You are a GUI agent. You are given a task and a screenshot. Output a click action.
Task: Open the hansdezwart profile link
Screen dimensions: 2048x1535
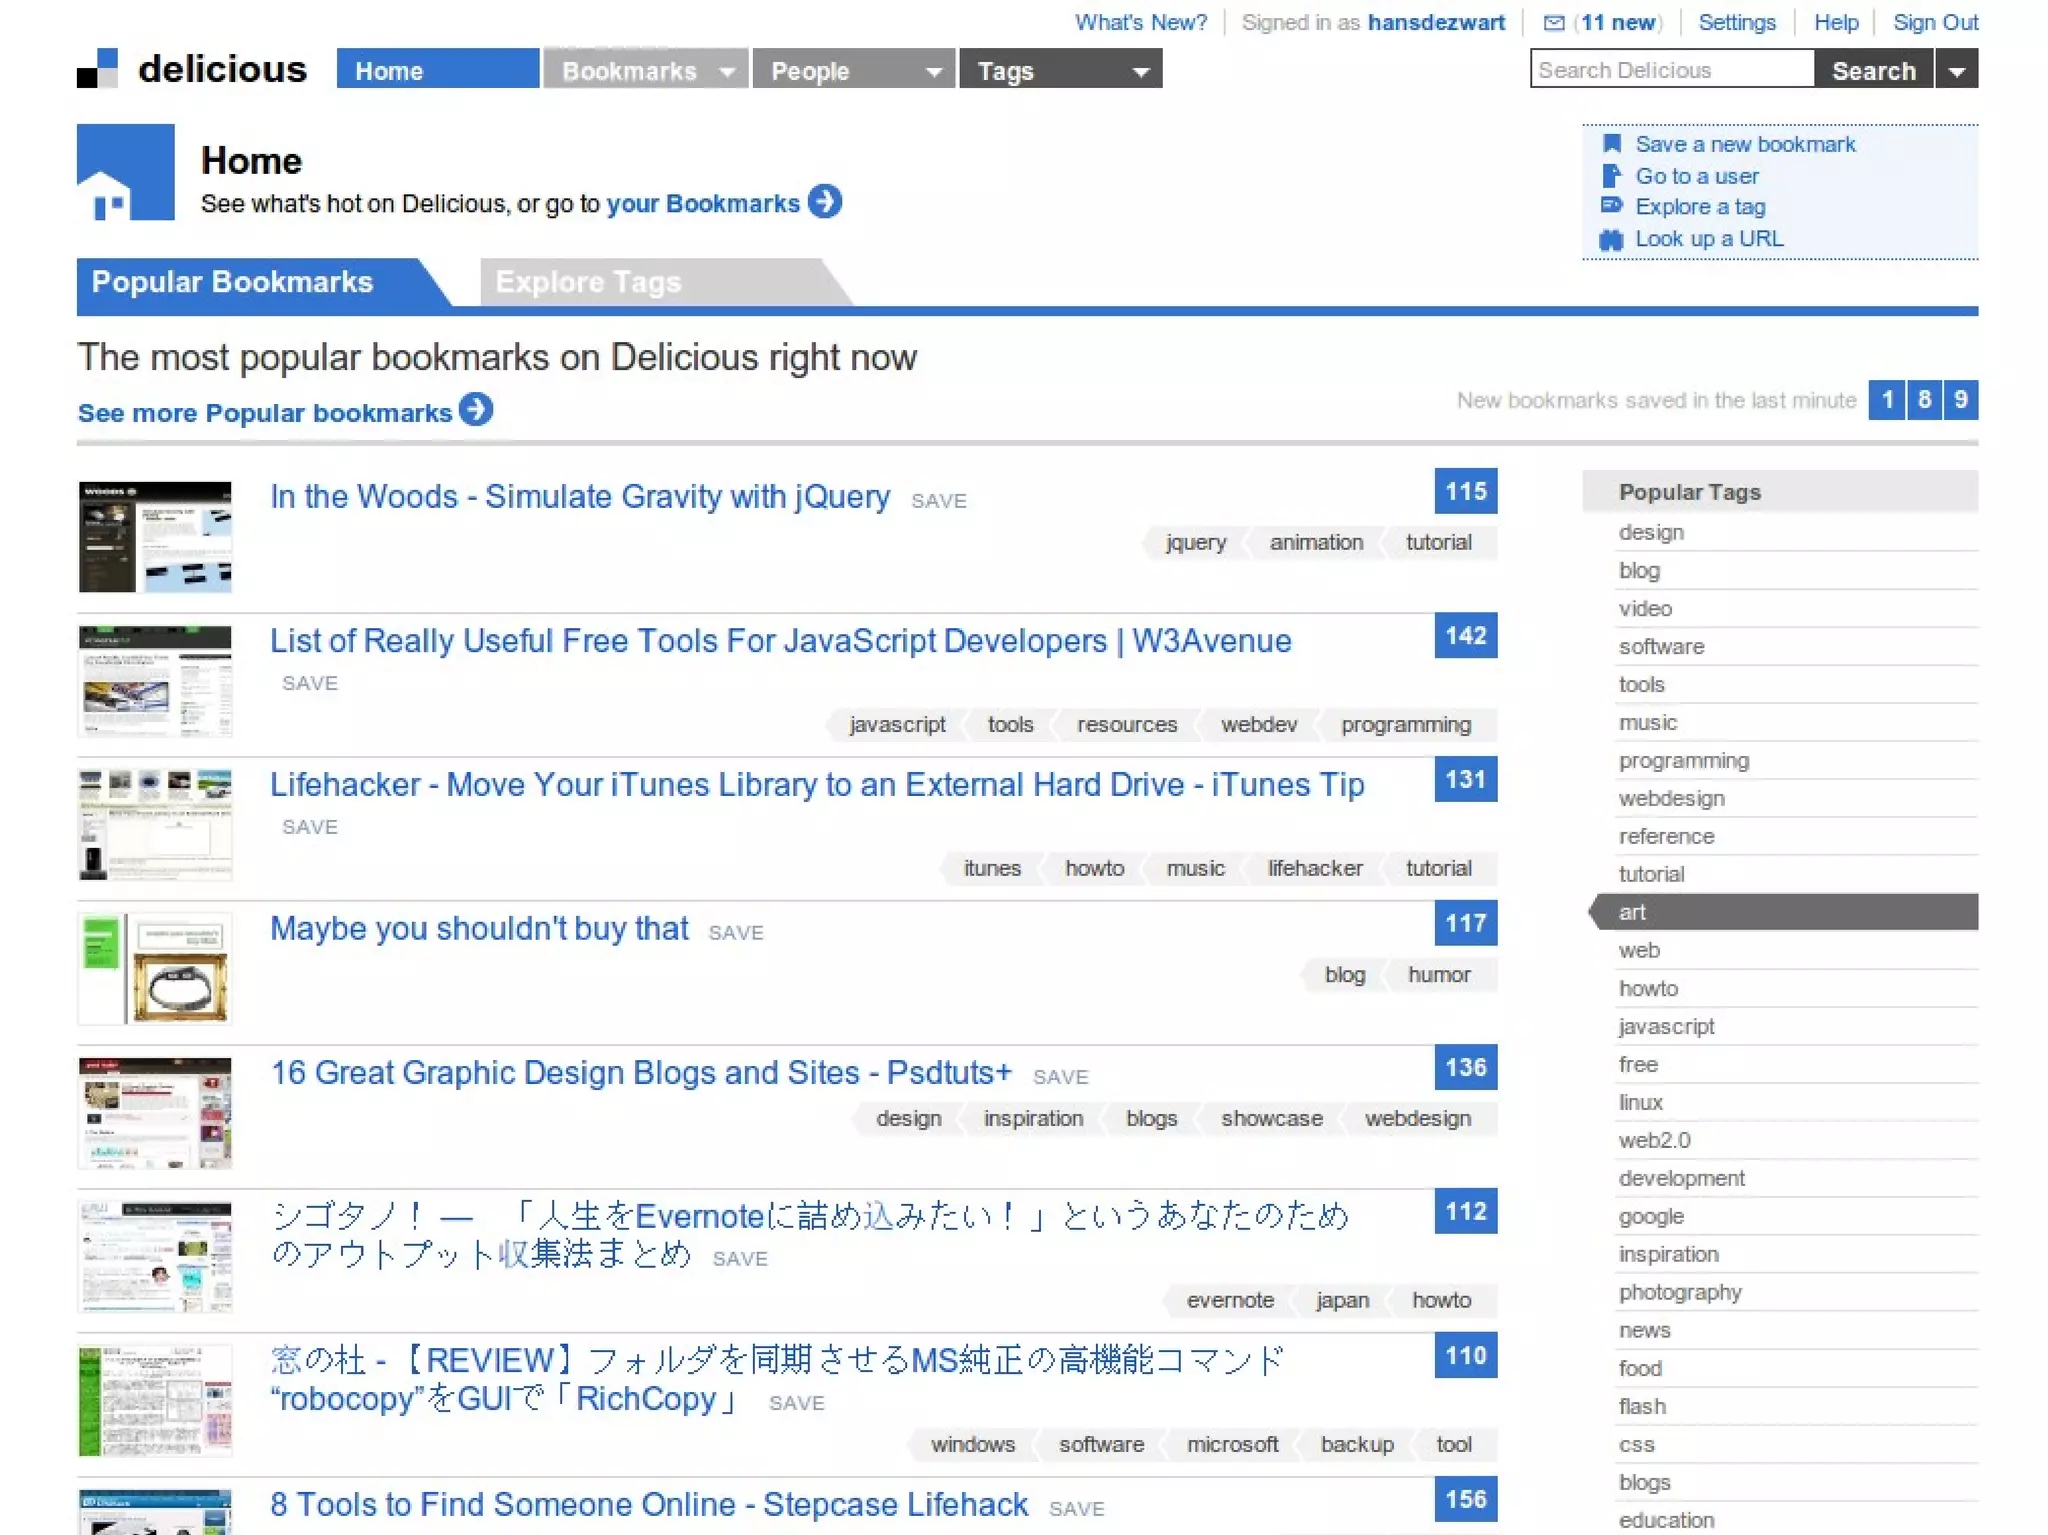[x=1436, y=22]
